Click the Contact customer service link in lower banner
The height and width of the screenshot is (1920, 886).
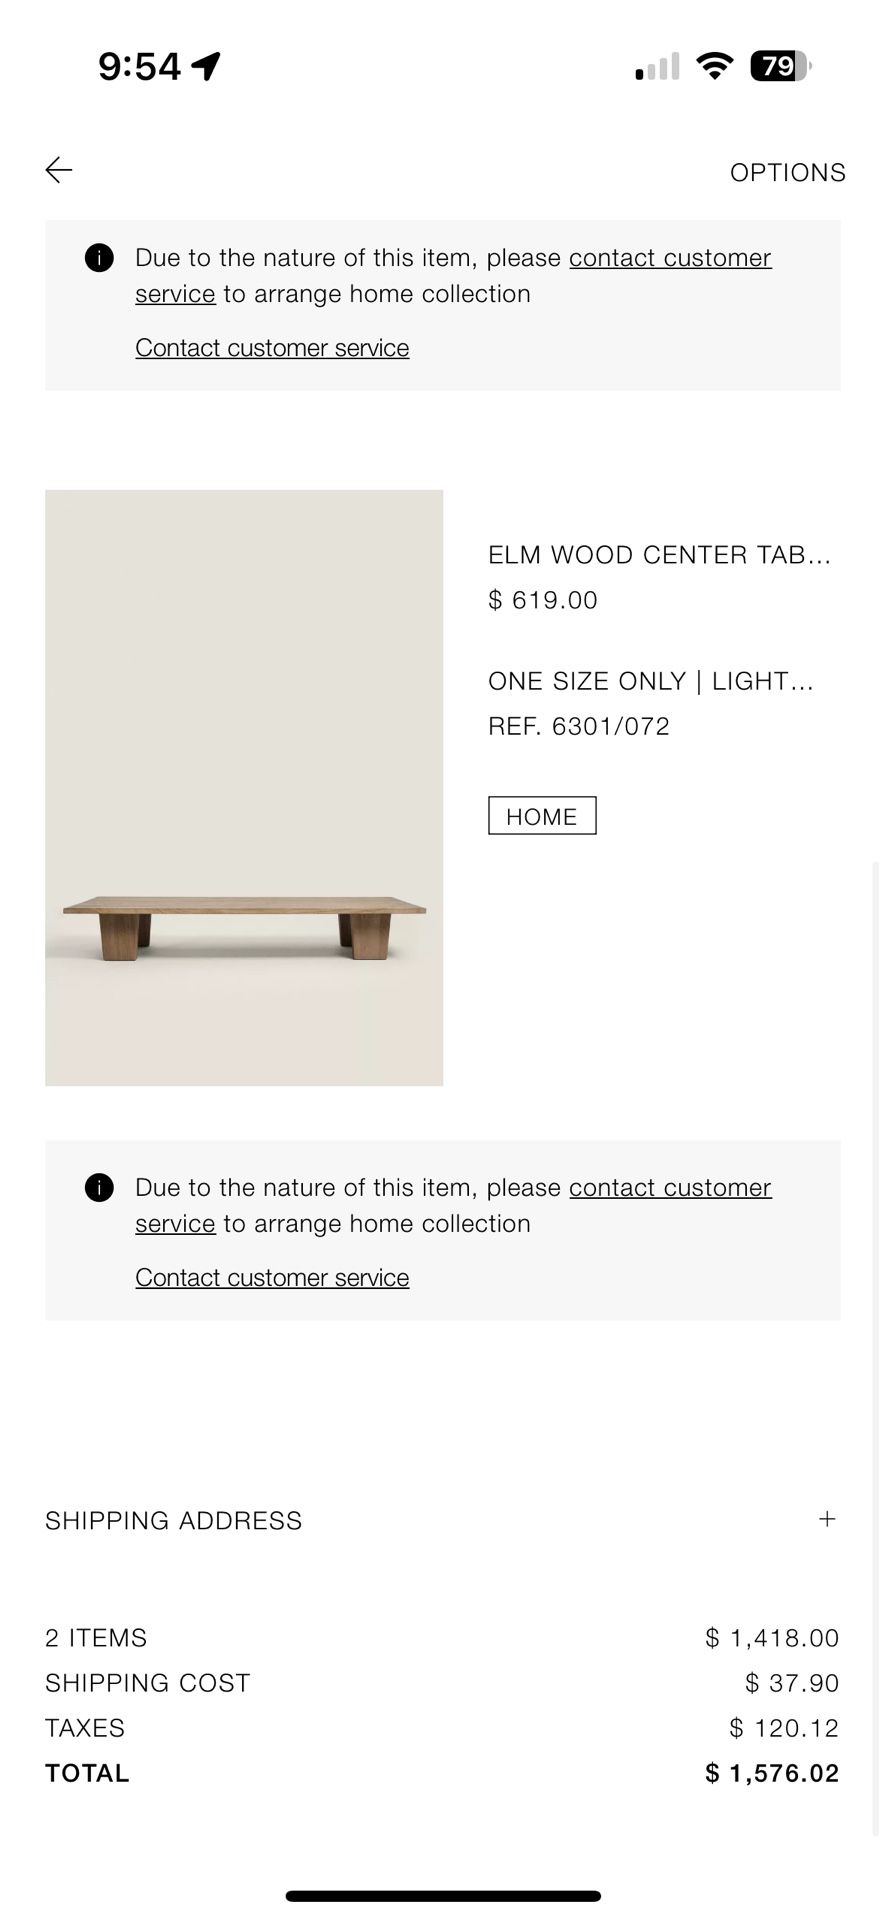coord(271,1277)
